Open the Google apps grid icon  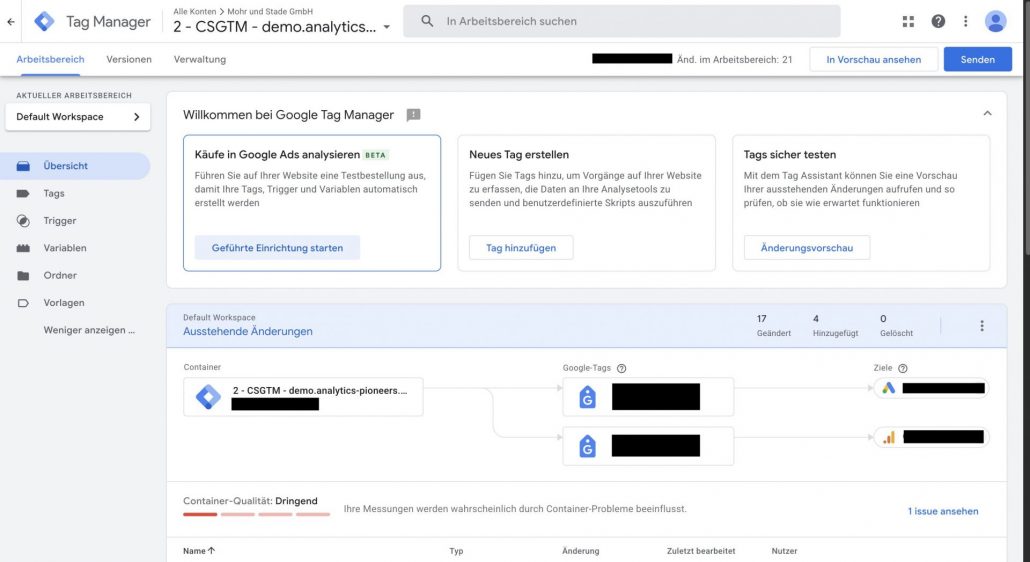coord(908,22)
